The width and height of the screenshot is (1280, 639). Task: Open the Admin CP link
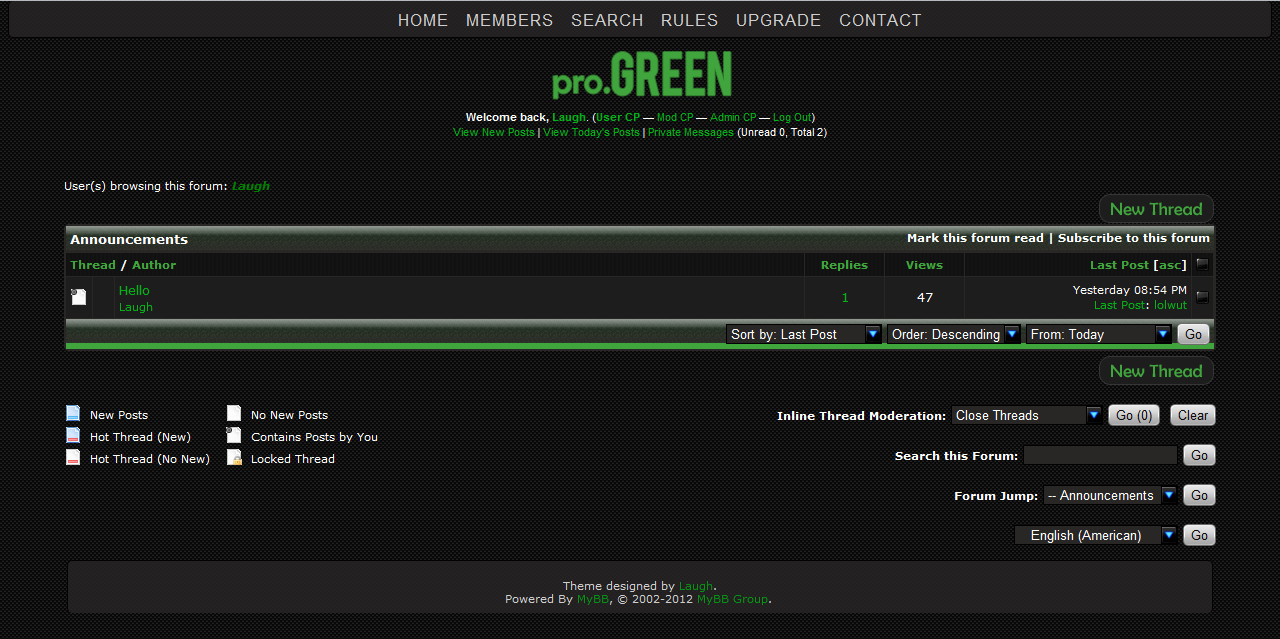(733, 117)
